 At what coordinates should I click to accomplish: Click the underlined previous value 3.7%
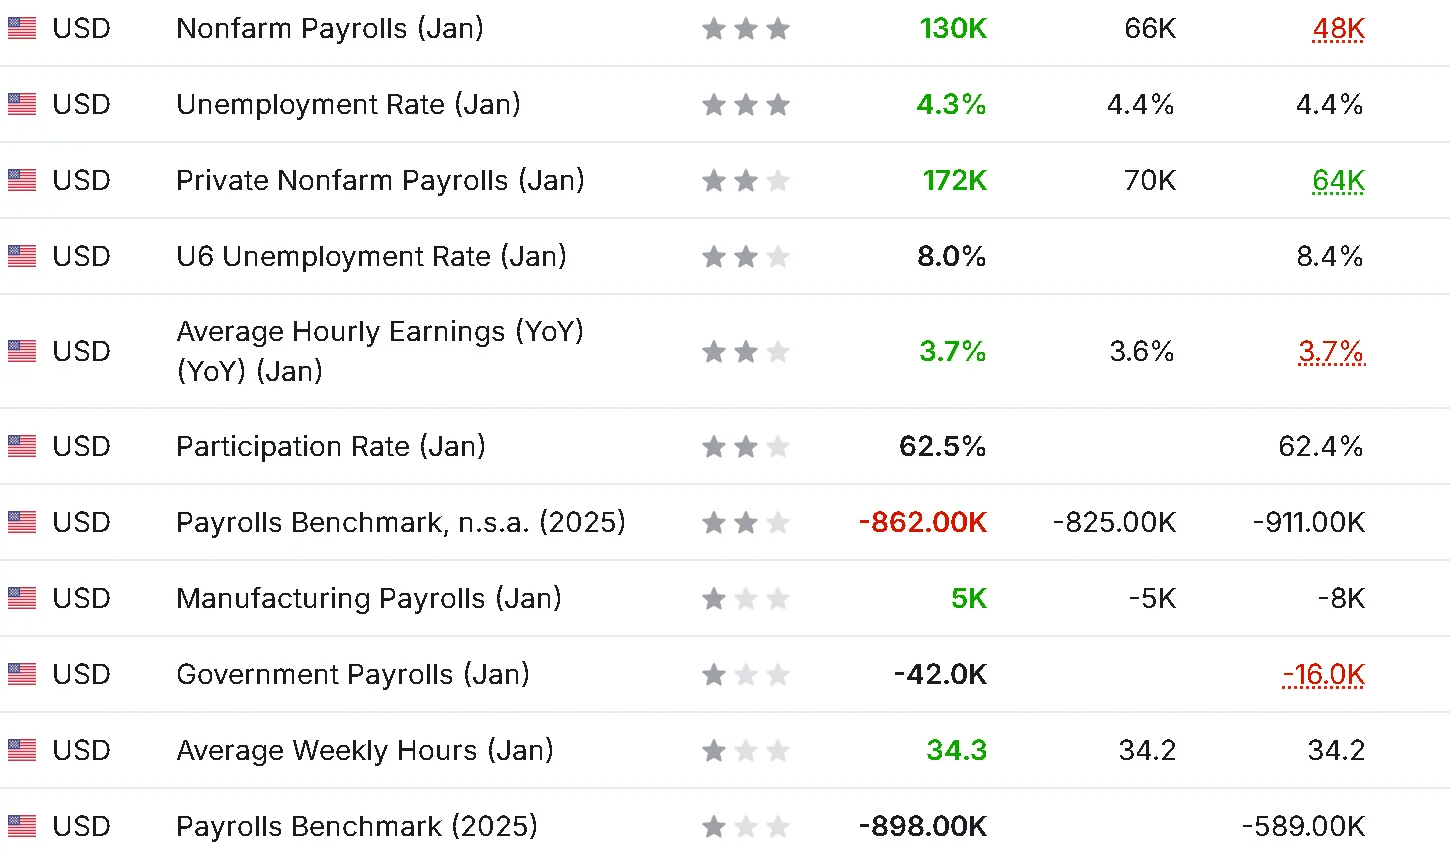pos(1332,352)
